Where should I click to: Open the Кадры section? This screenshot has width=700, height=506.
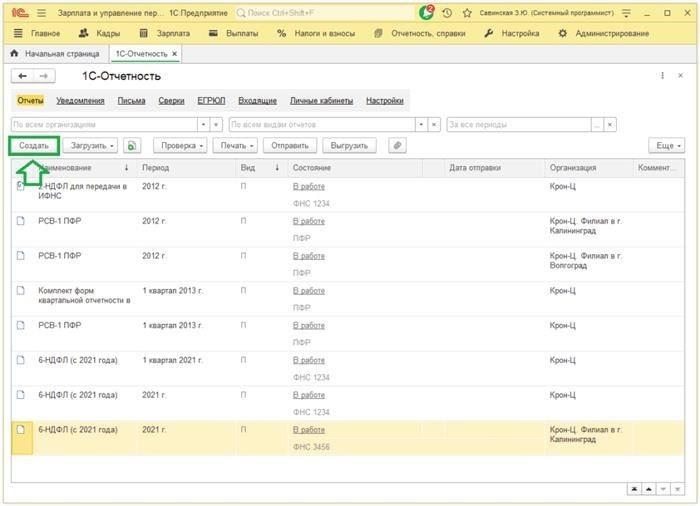coord(99,33)
